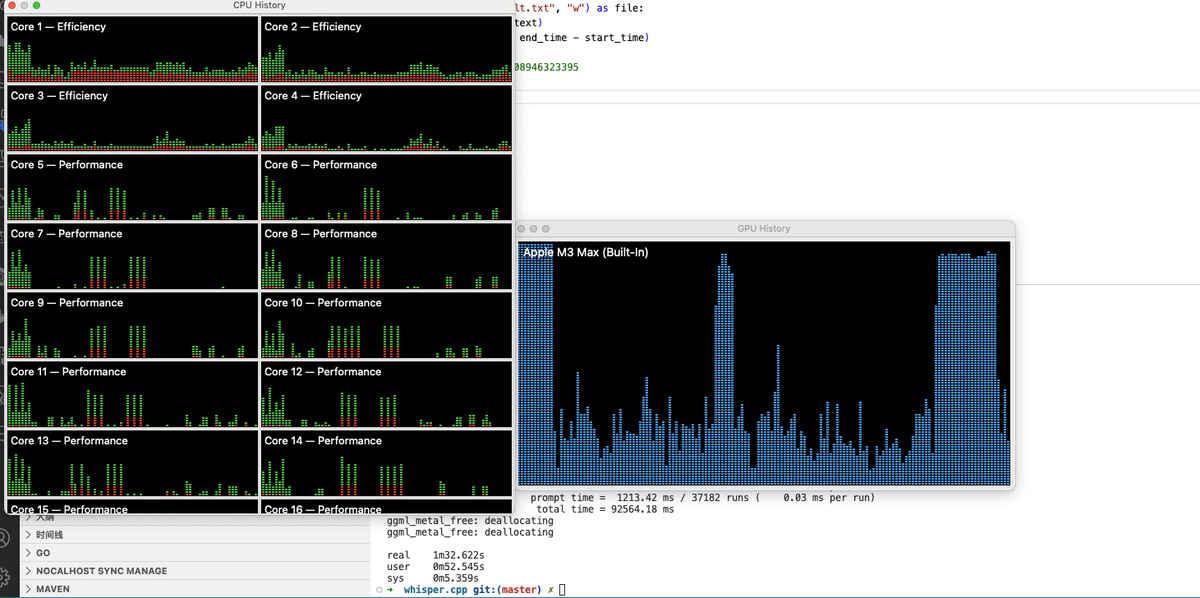Click the terminal prompt cursor after git:(master)
Screen dimensions: 1200x598
562,589
